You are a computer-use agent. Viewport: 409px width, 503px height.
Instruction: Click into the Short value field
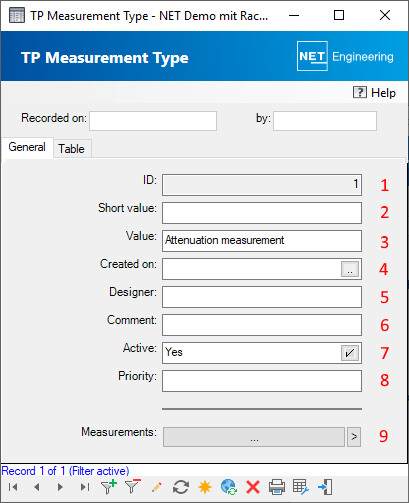[x=262, y=213]
